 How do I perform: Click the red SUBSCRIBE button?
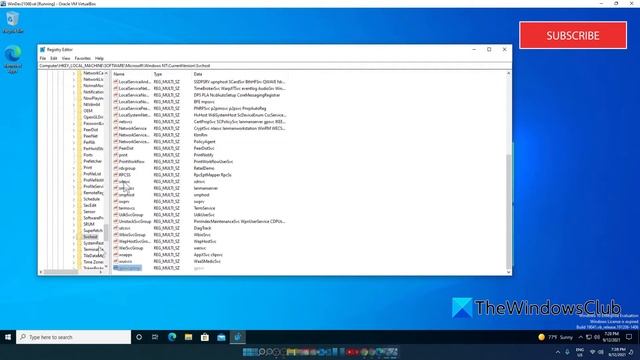[x=573, y=35]
